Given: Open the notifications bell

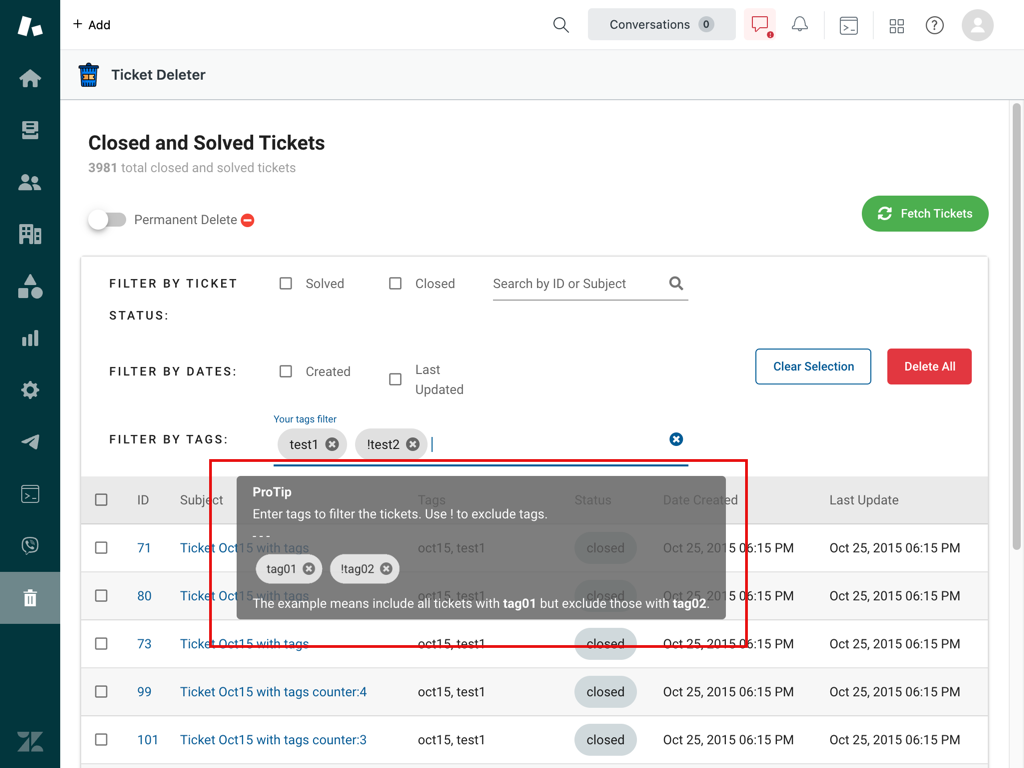Looking at the screenshot, I should 799,25.
